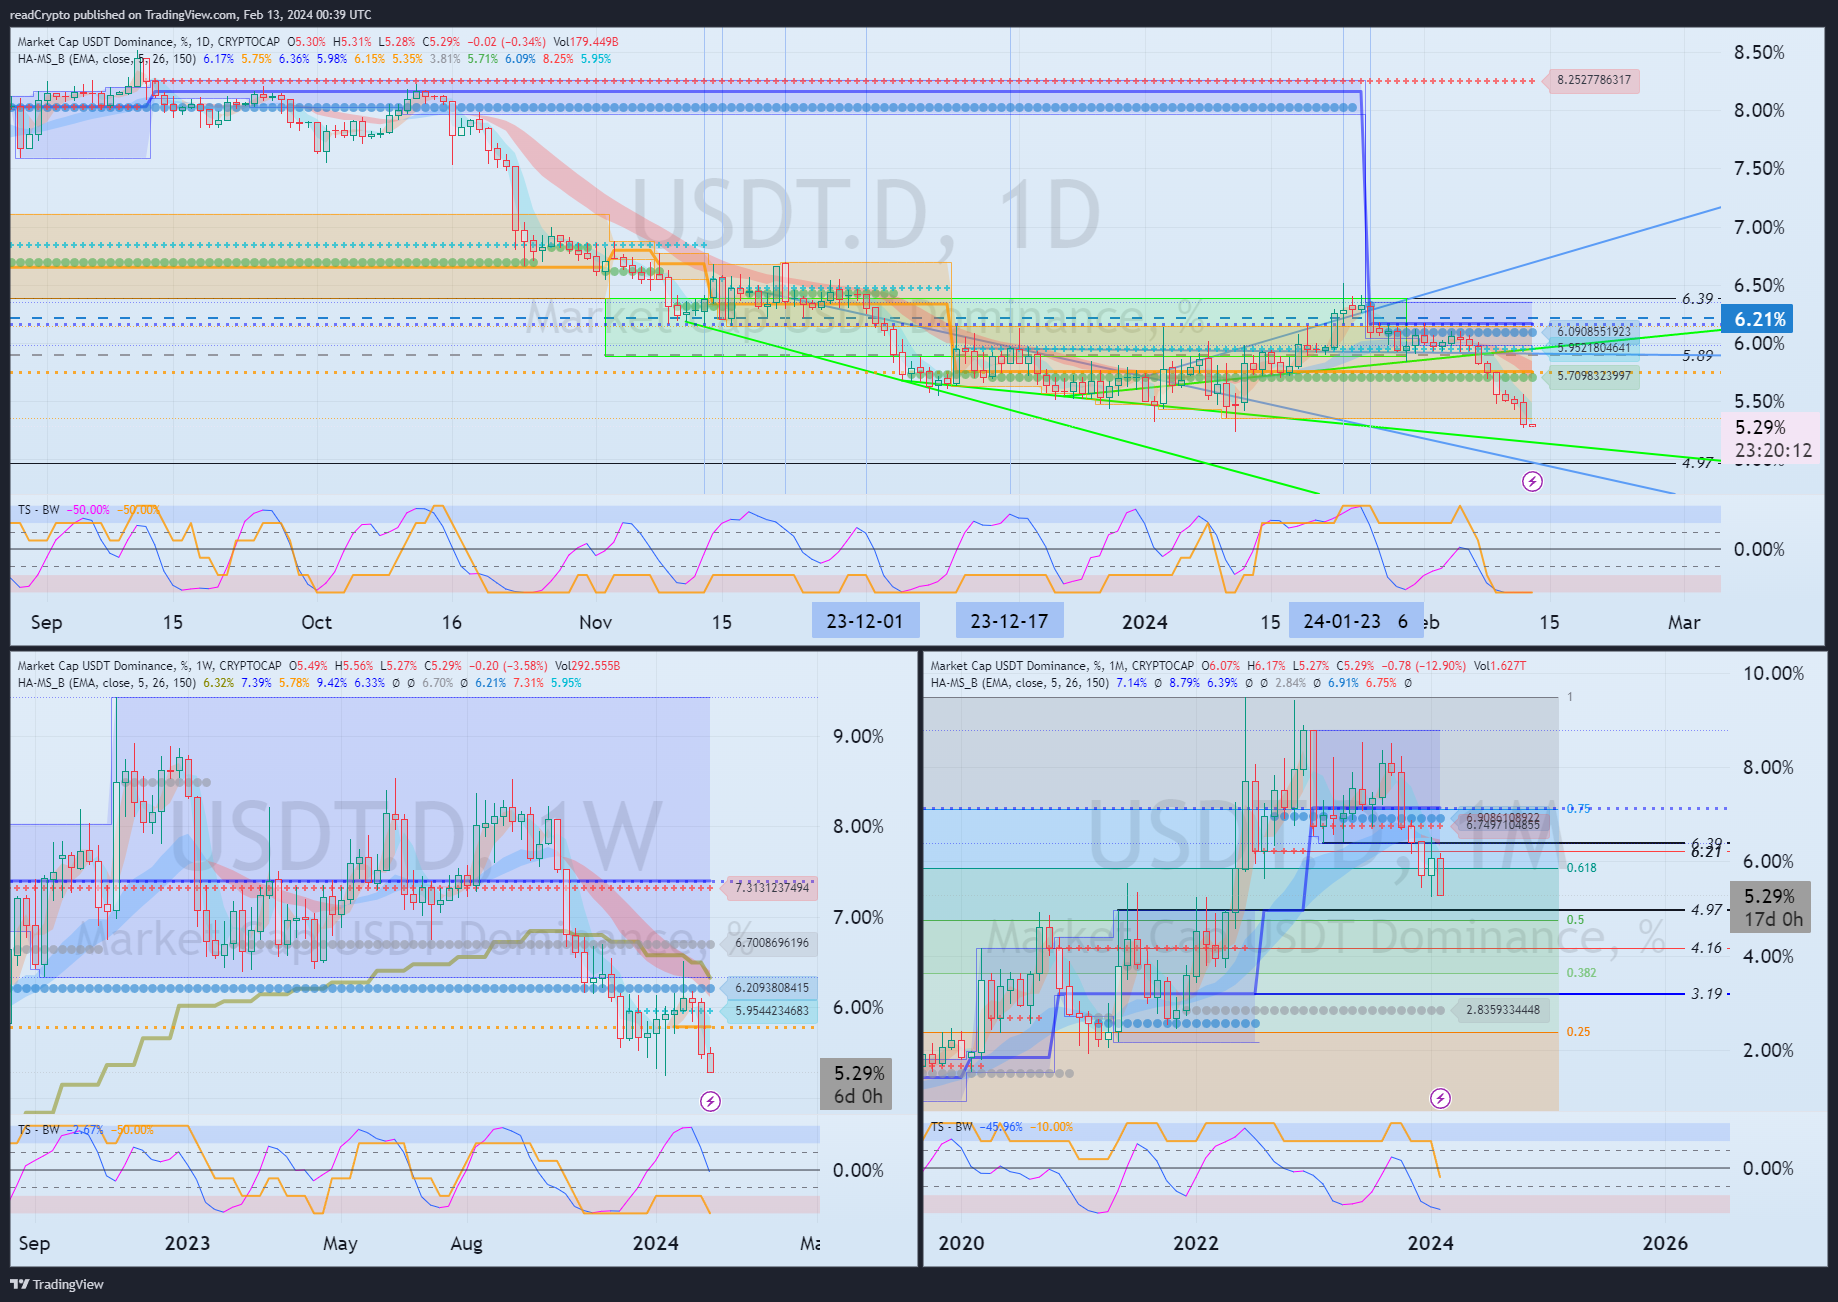1838x1302 pixels.
Task: Click the 24-01-23 date marker on the time axis
Action: pos(1342,621)
